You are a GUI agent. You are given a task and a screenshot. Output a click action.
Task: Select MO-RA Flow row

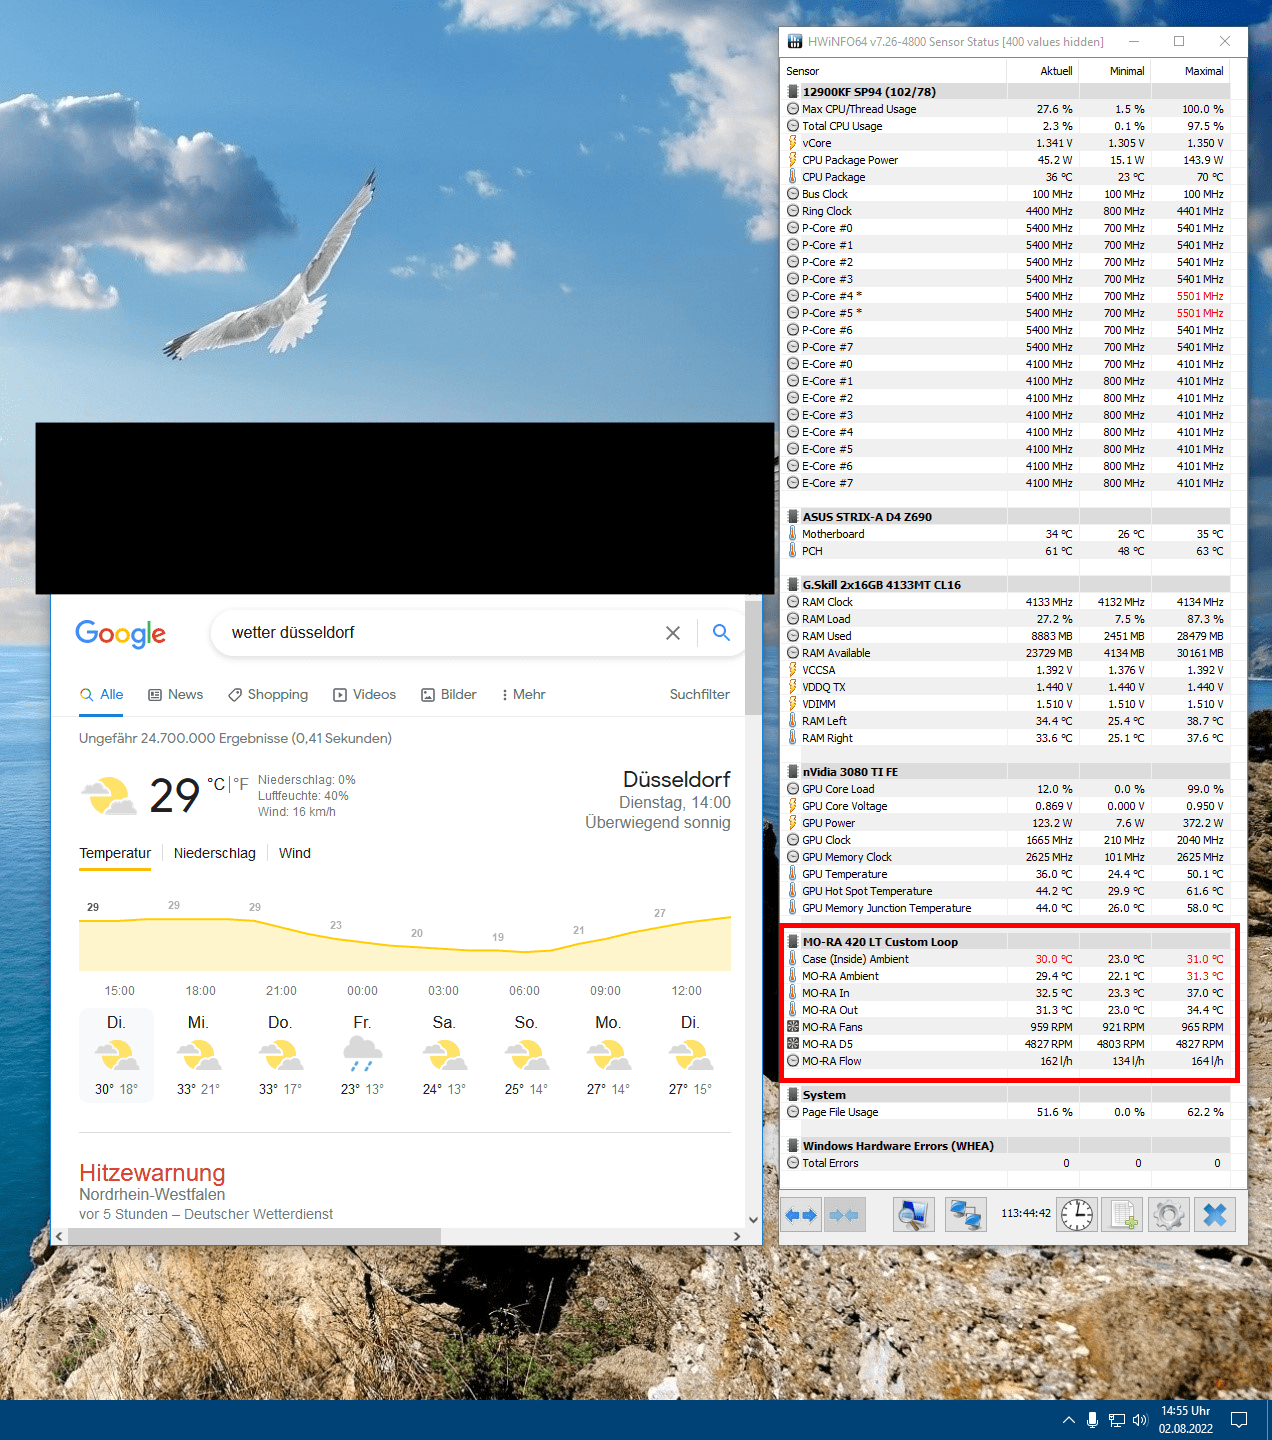tap(1006, 1061)
